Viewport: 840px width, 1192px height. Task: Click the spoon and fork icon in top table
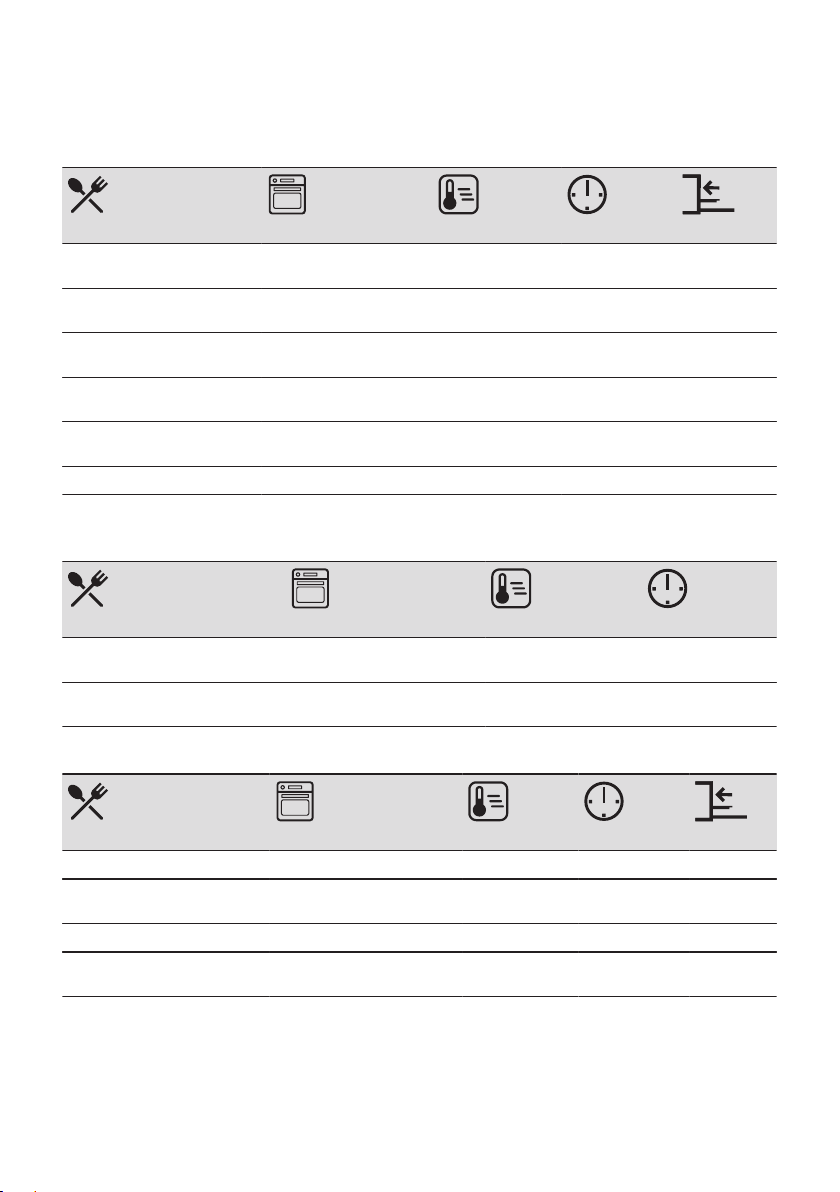click(88, 195)
